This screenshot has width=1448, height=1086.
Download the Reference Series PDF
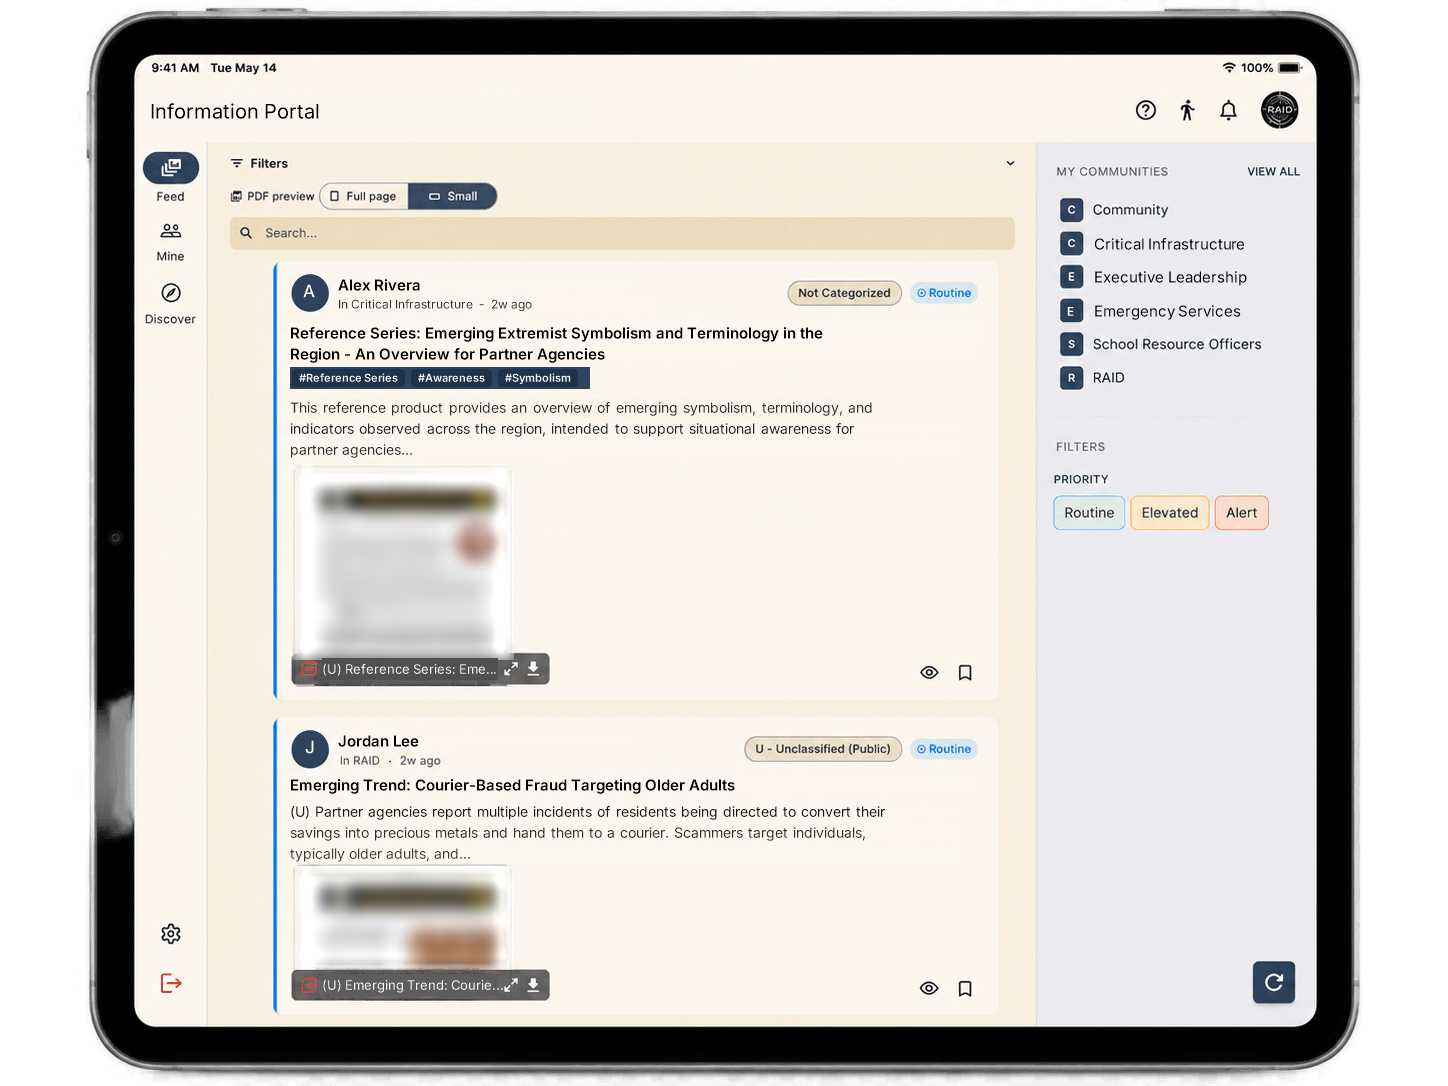(534, 669)
